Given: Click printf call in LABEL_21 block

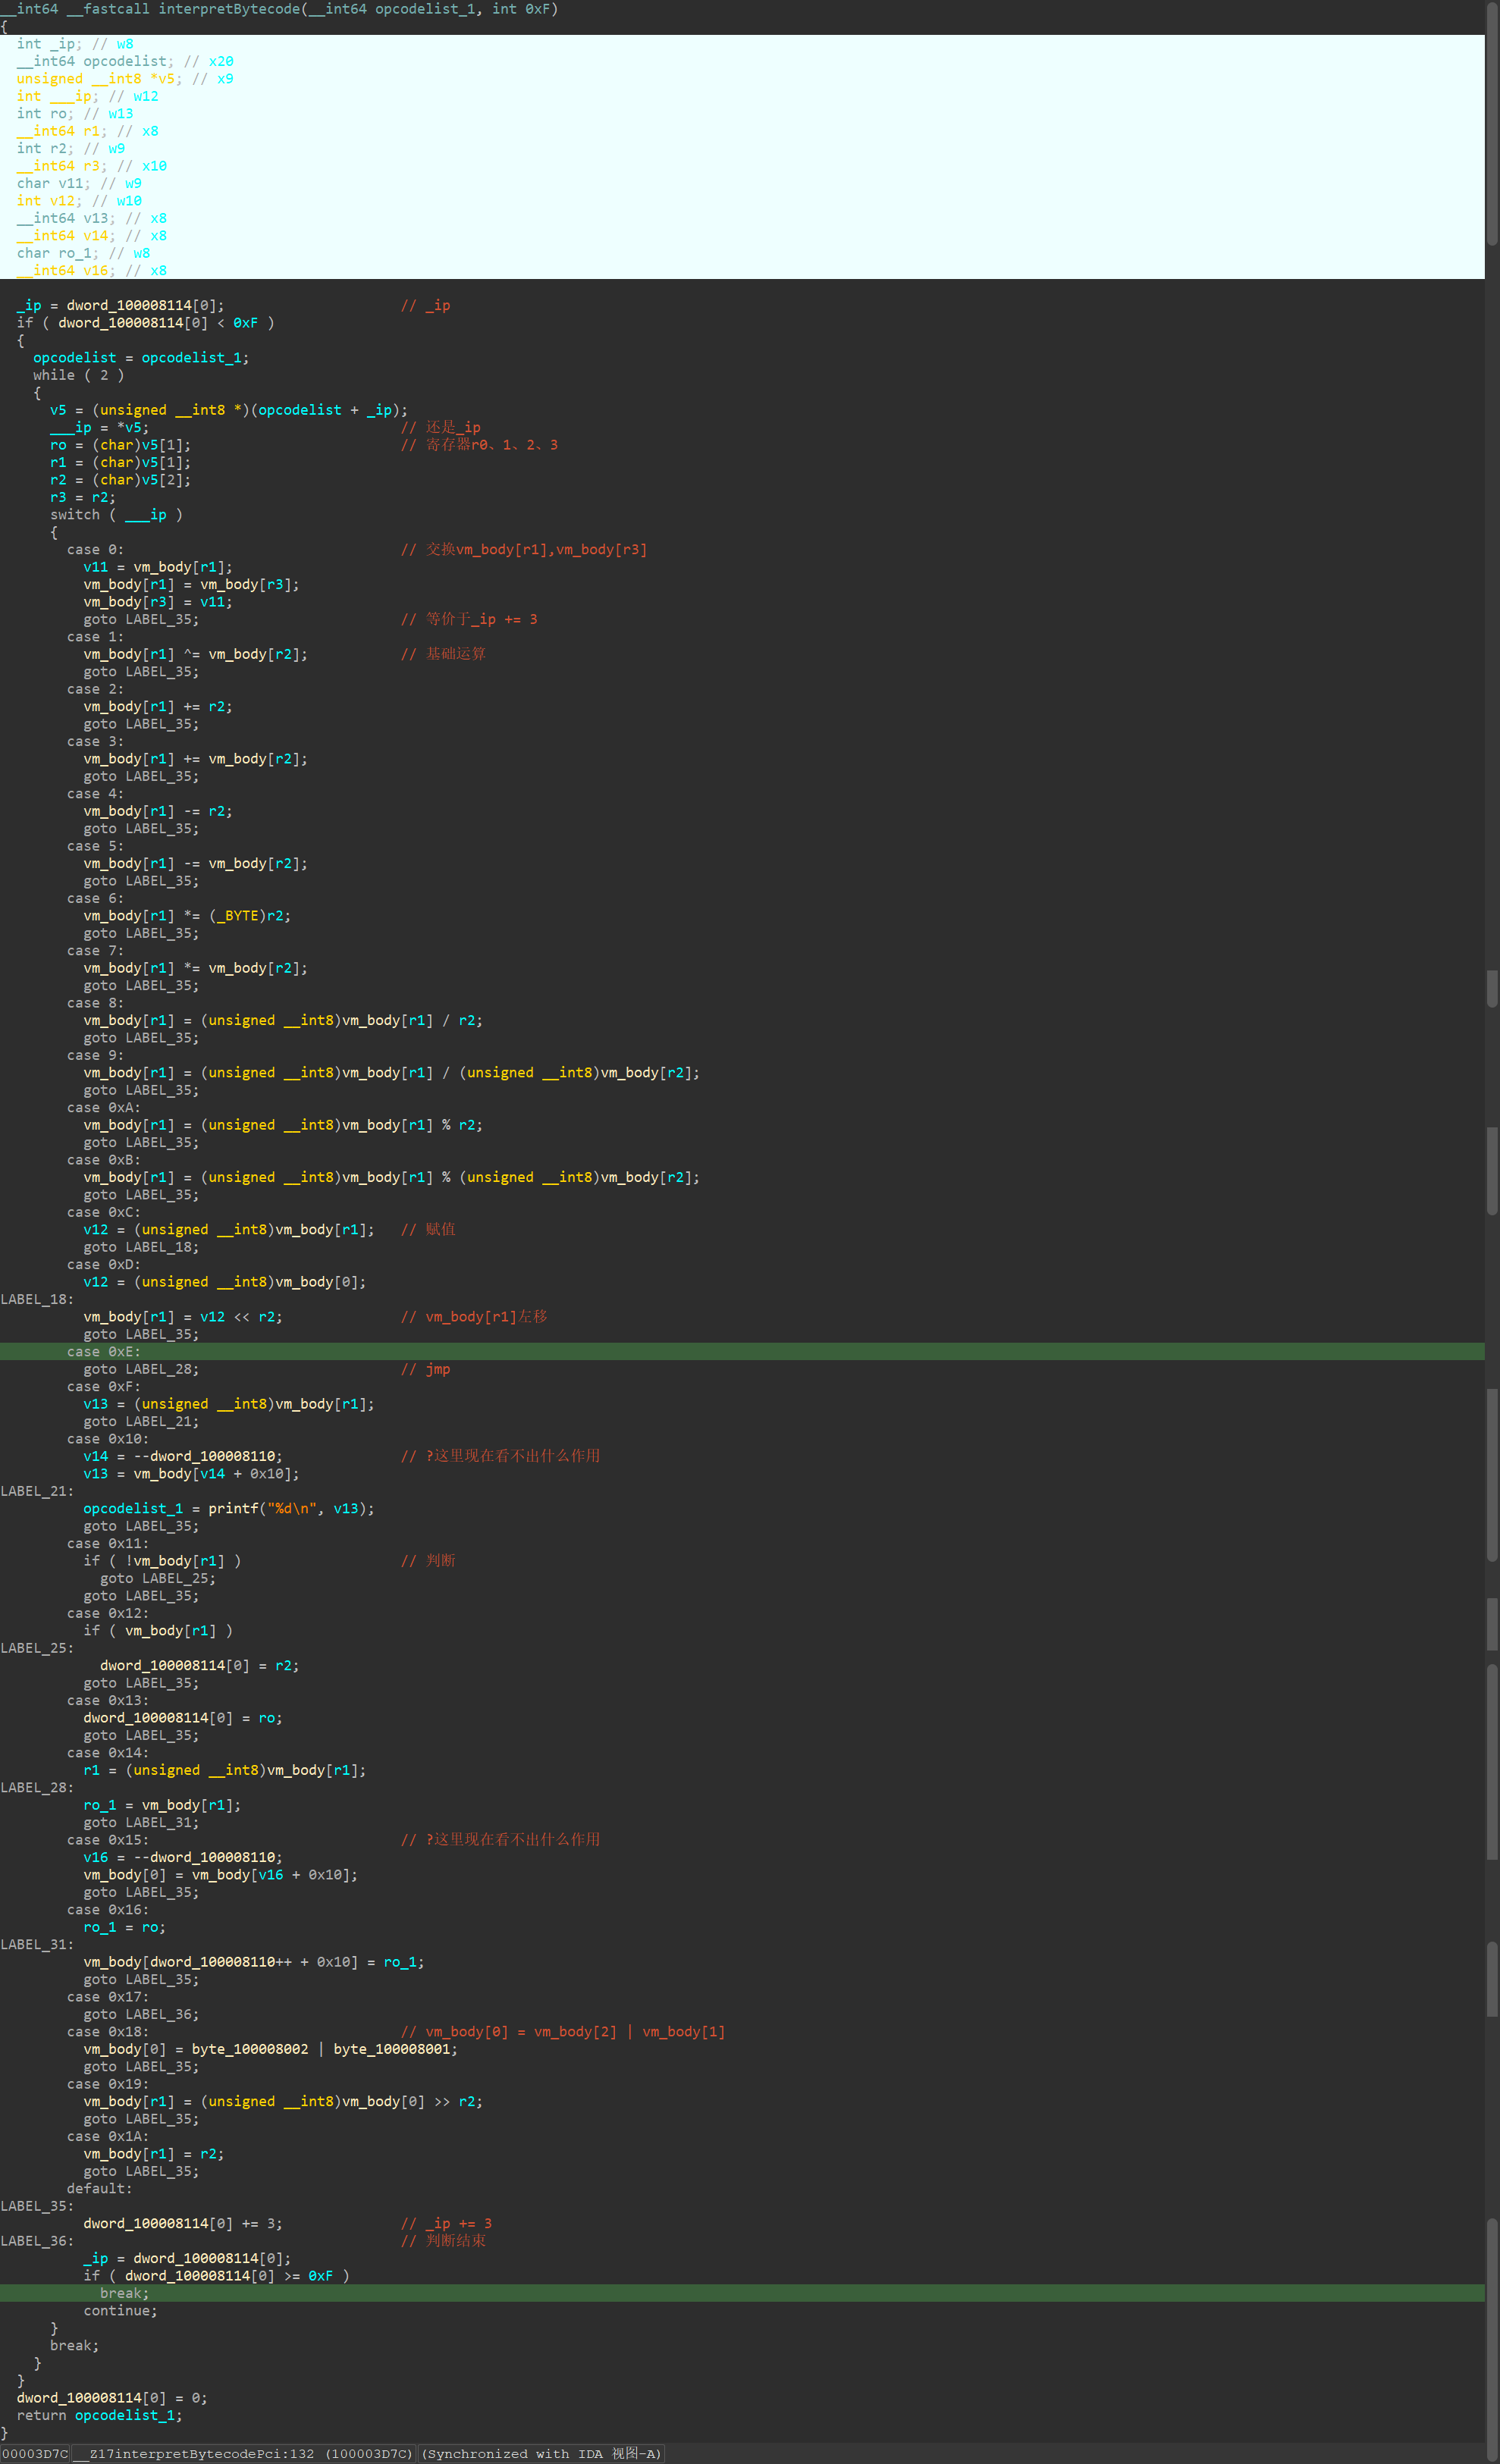Looking at the screenshot, I should point(233,1508).
